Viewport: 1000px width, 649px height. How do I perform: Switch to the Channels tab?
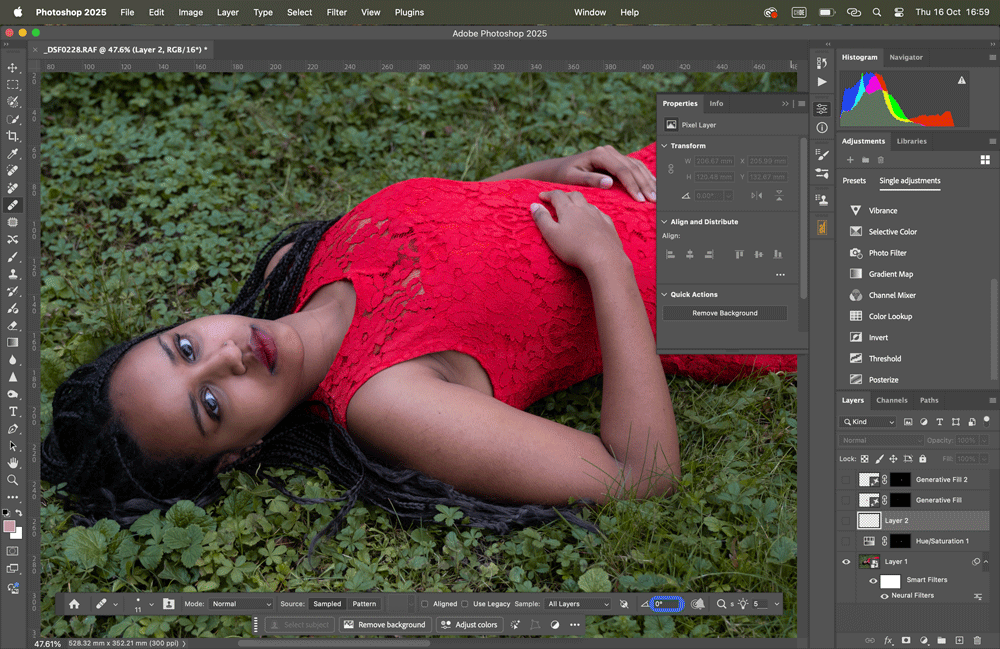coord(891,400)
